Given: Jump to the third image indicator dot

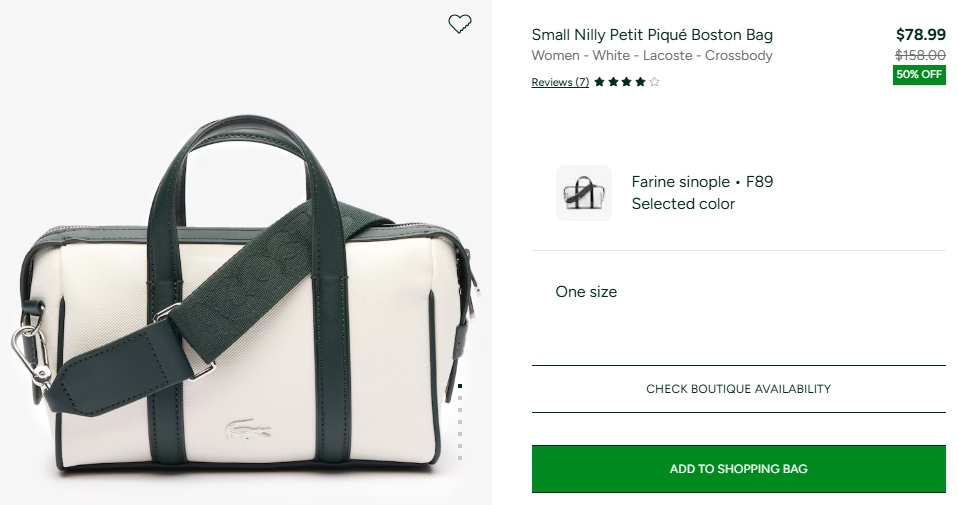Looking at the screenshot, I should [x=460, y=409].
